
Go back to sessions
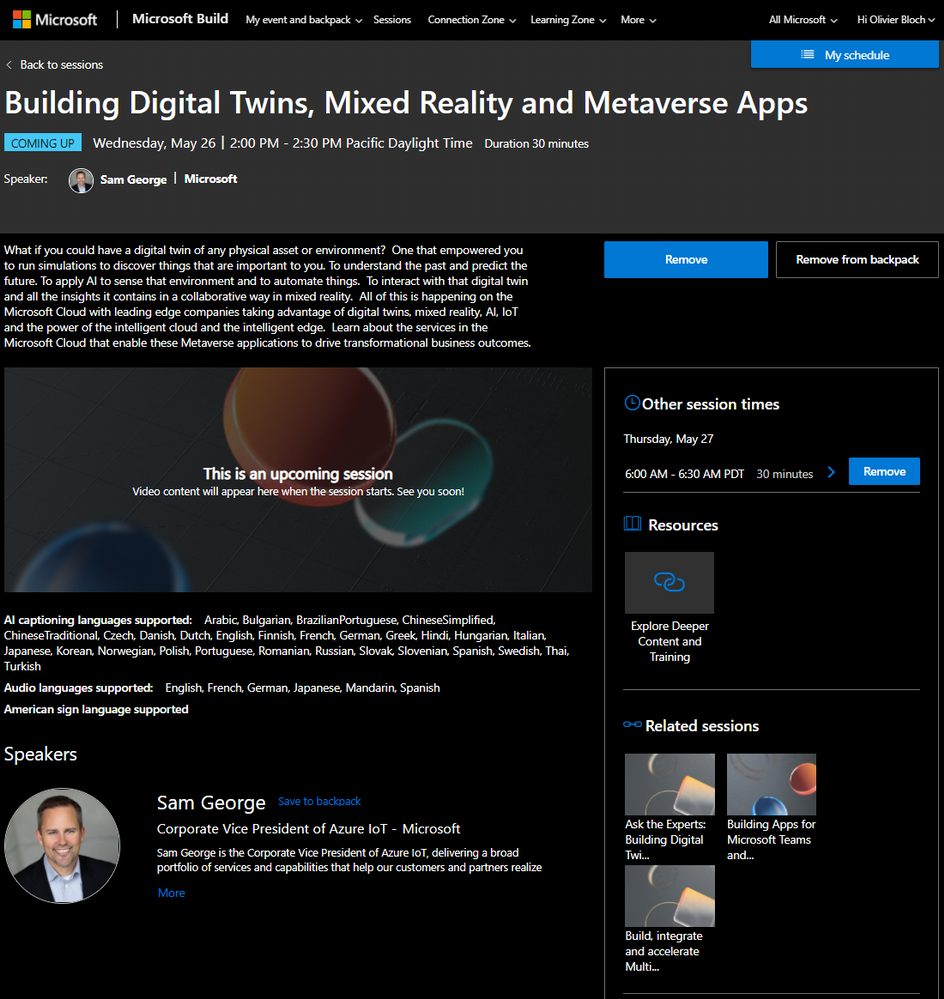61,65
